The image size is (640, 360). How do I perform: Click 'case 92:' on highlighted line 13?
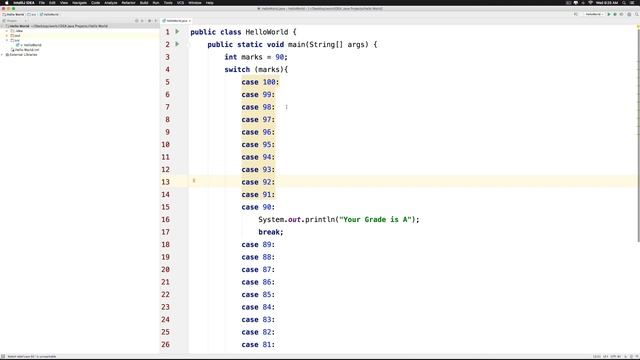[258, 182]
